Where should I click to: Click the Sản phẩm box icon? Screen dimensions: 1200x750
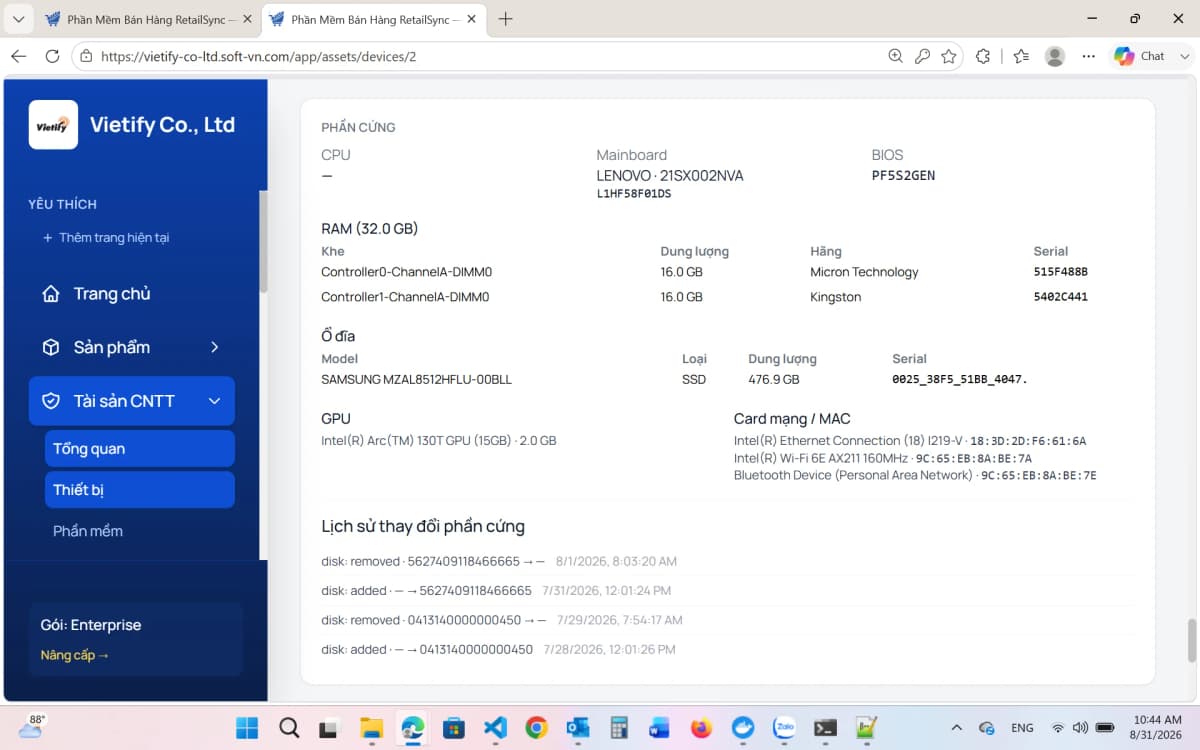tap(51, 348)
